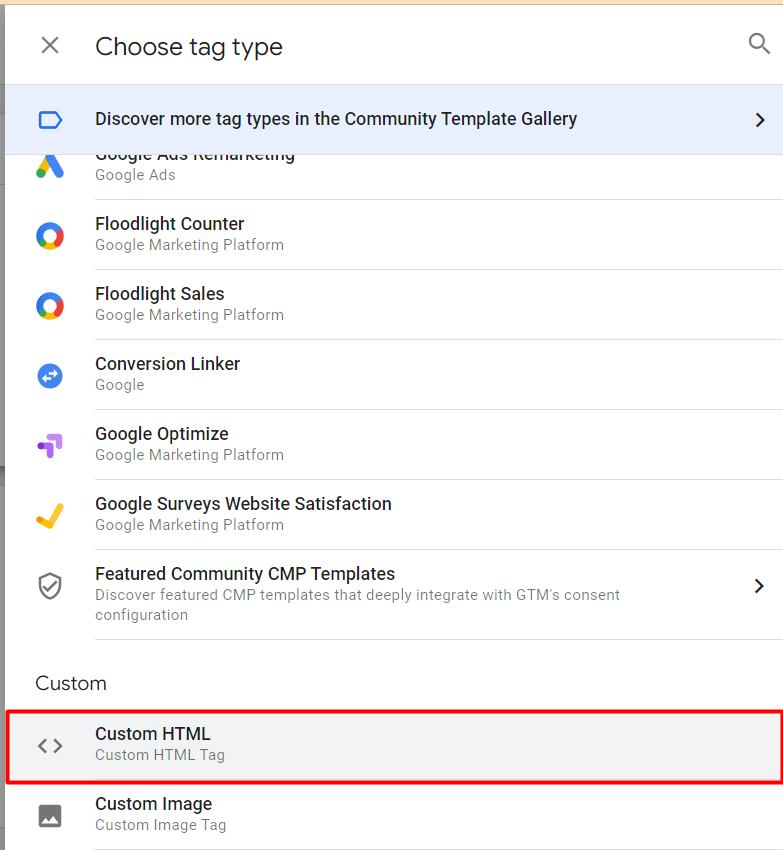Viewport: 783px width, 850px height.
Task: Pick the Conversion Linker tag entry
Action: (x=394, y=375)
